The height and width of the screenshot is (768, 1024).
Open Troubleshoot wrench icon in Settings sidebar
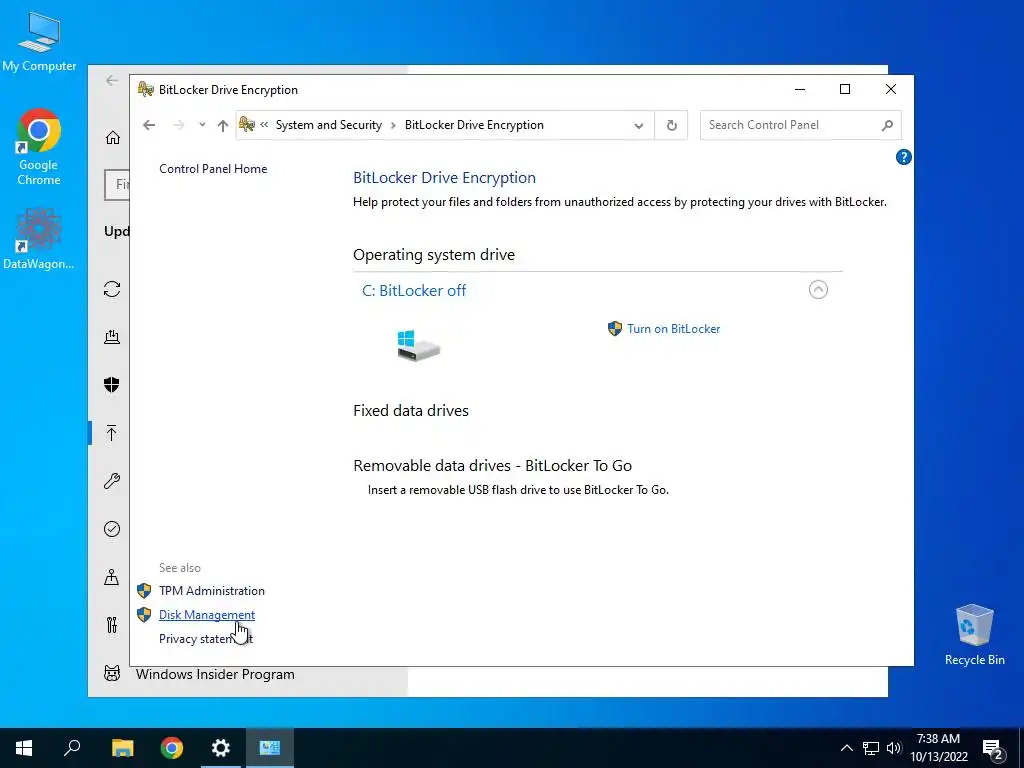[112, 481]
